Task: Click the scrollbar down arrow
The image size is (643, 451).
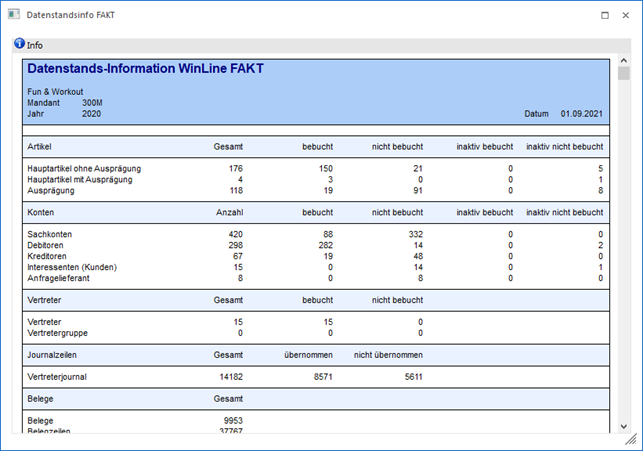Action: pyautogui.click(x=624, y=425)
